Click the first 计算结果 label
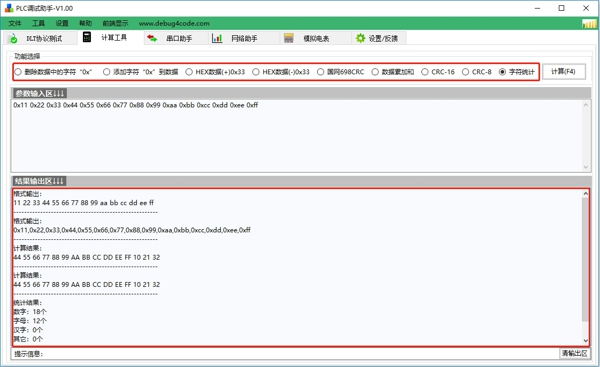 (x=28, y=248)
